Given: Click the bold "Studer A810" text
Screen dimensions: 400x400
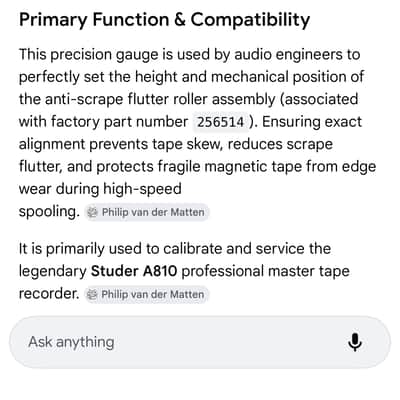Looking at the screenshot, I should pyautogui.click(x=134, y=271).
